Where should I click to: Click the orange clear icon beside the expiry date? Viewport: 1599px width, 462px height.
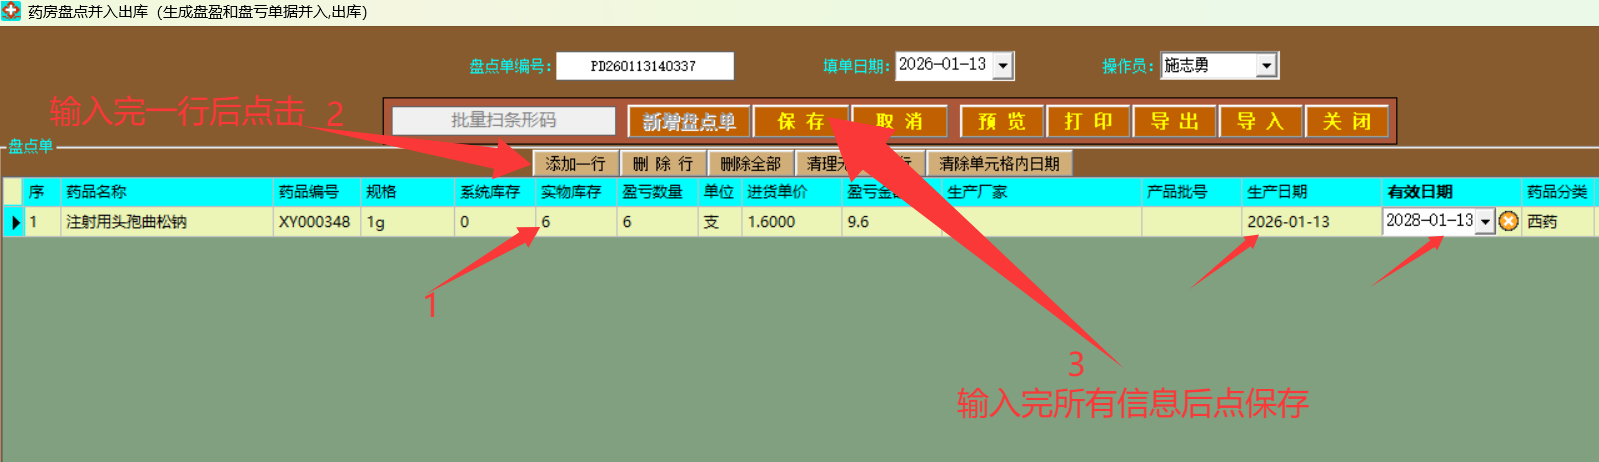(1509, 222)
